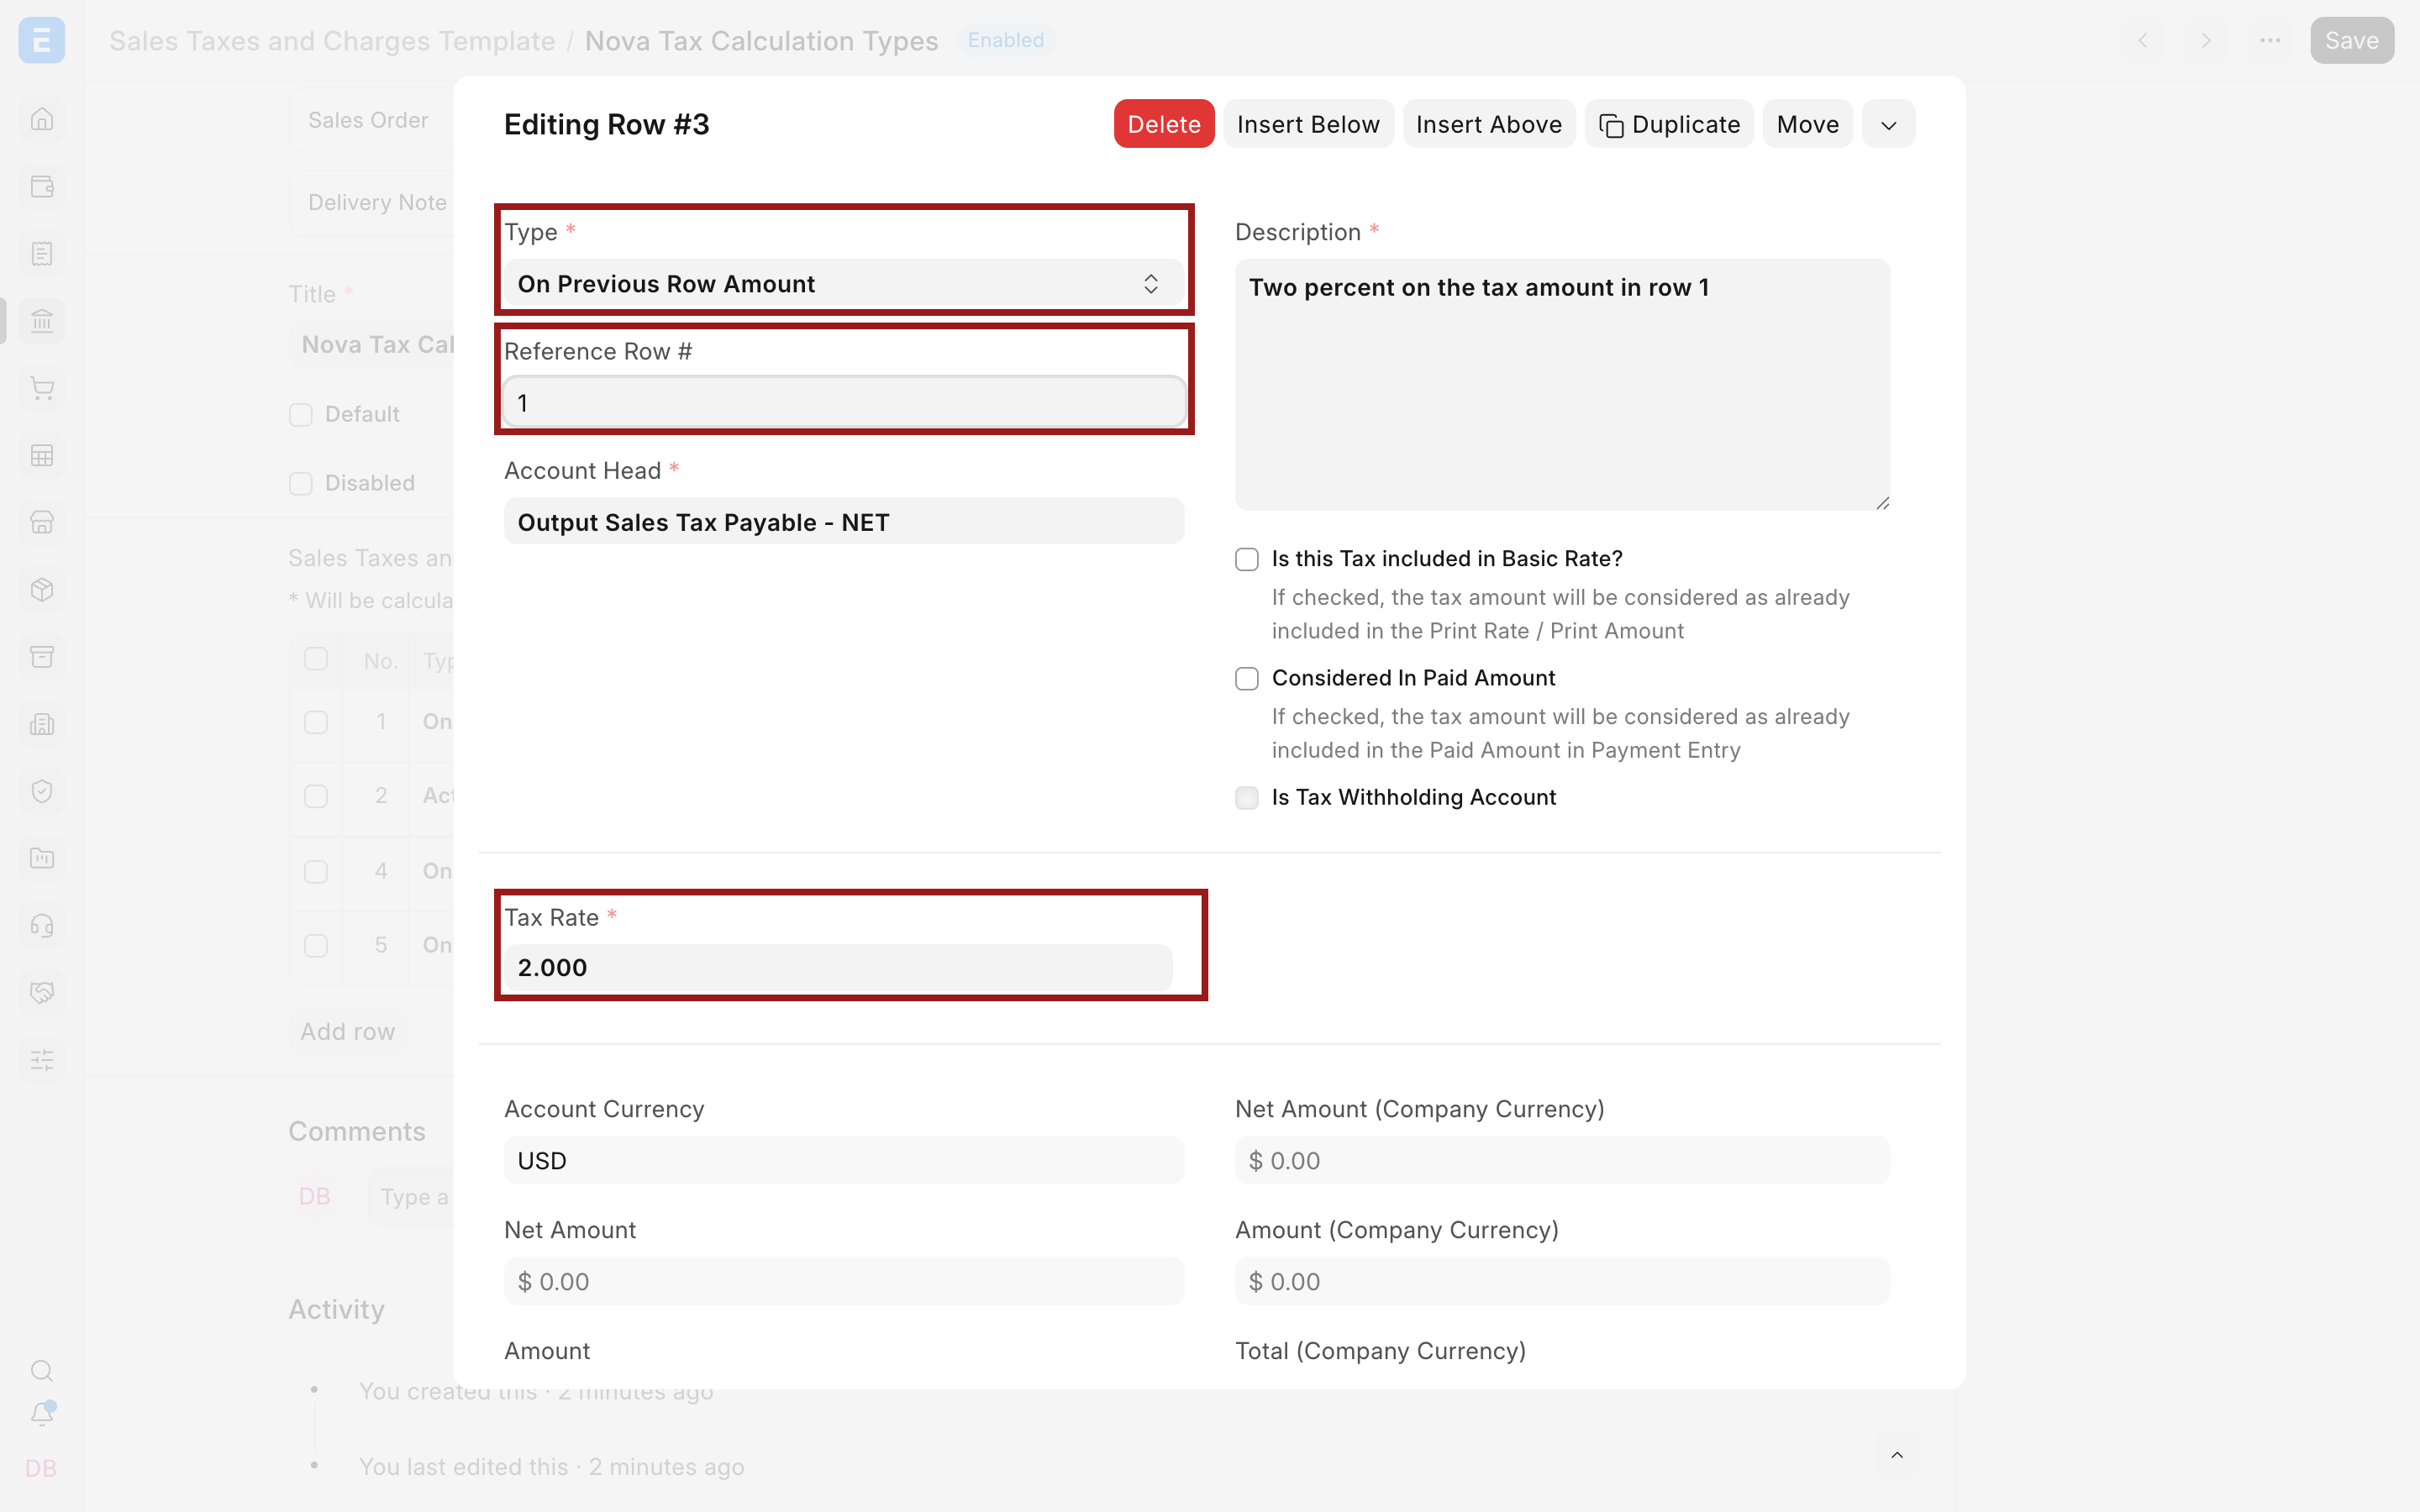The height and width of the screenshot is (1512, 2420).
Task: Click the search magnifier icon
Action: (42, 1370)
